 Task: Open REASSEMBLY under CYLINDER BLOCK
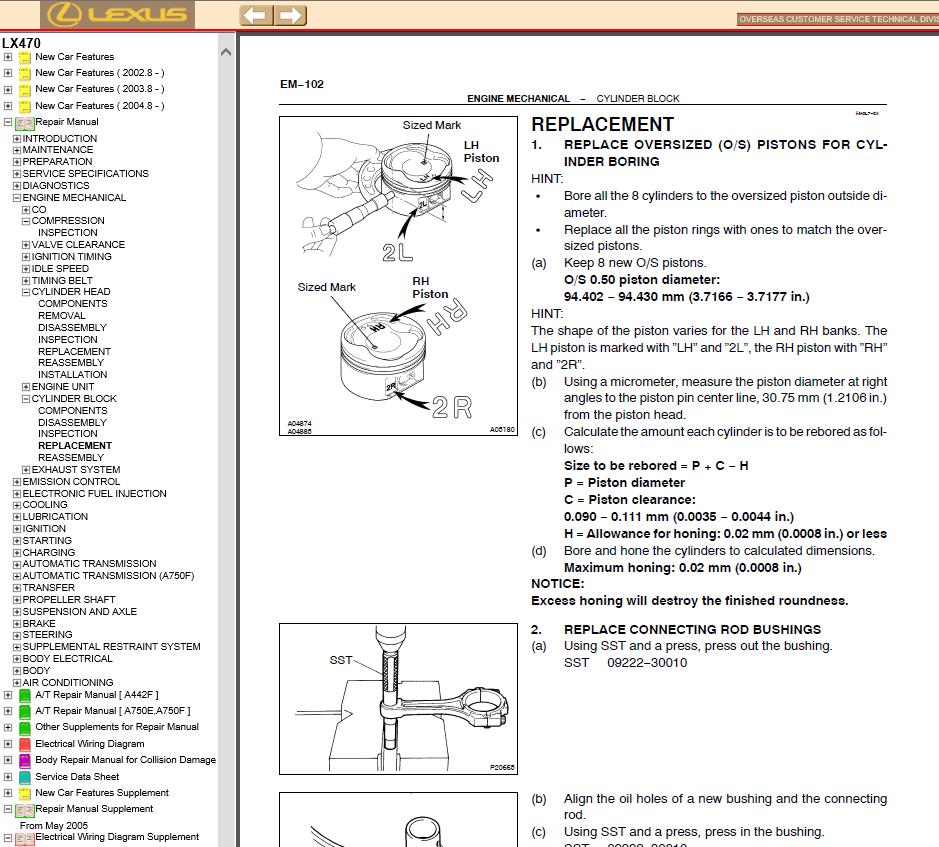[71, 458]
